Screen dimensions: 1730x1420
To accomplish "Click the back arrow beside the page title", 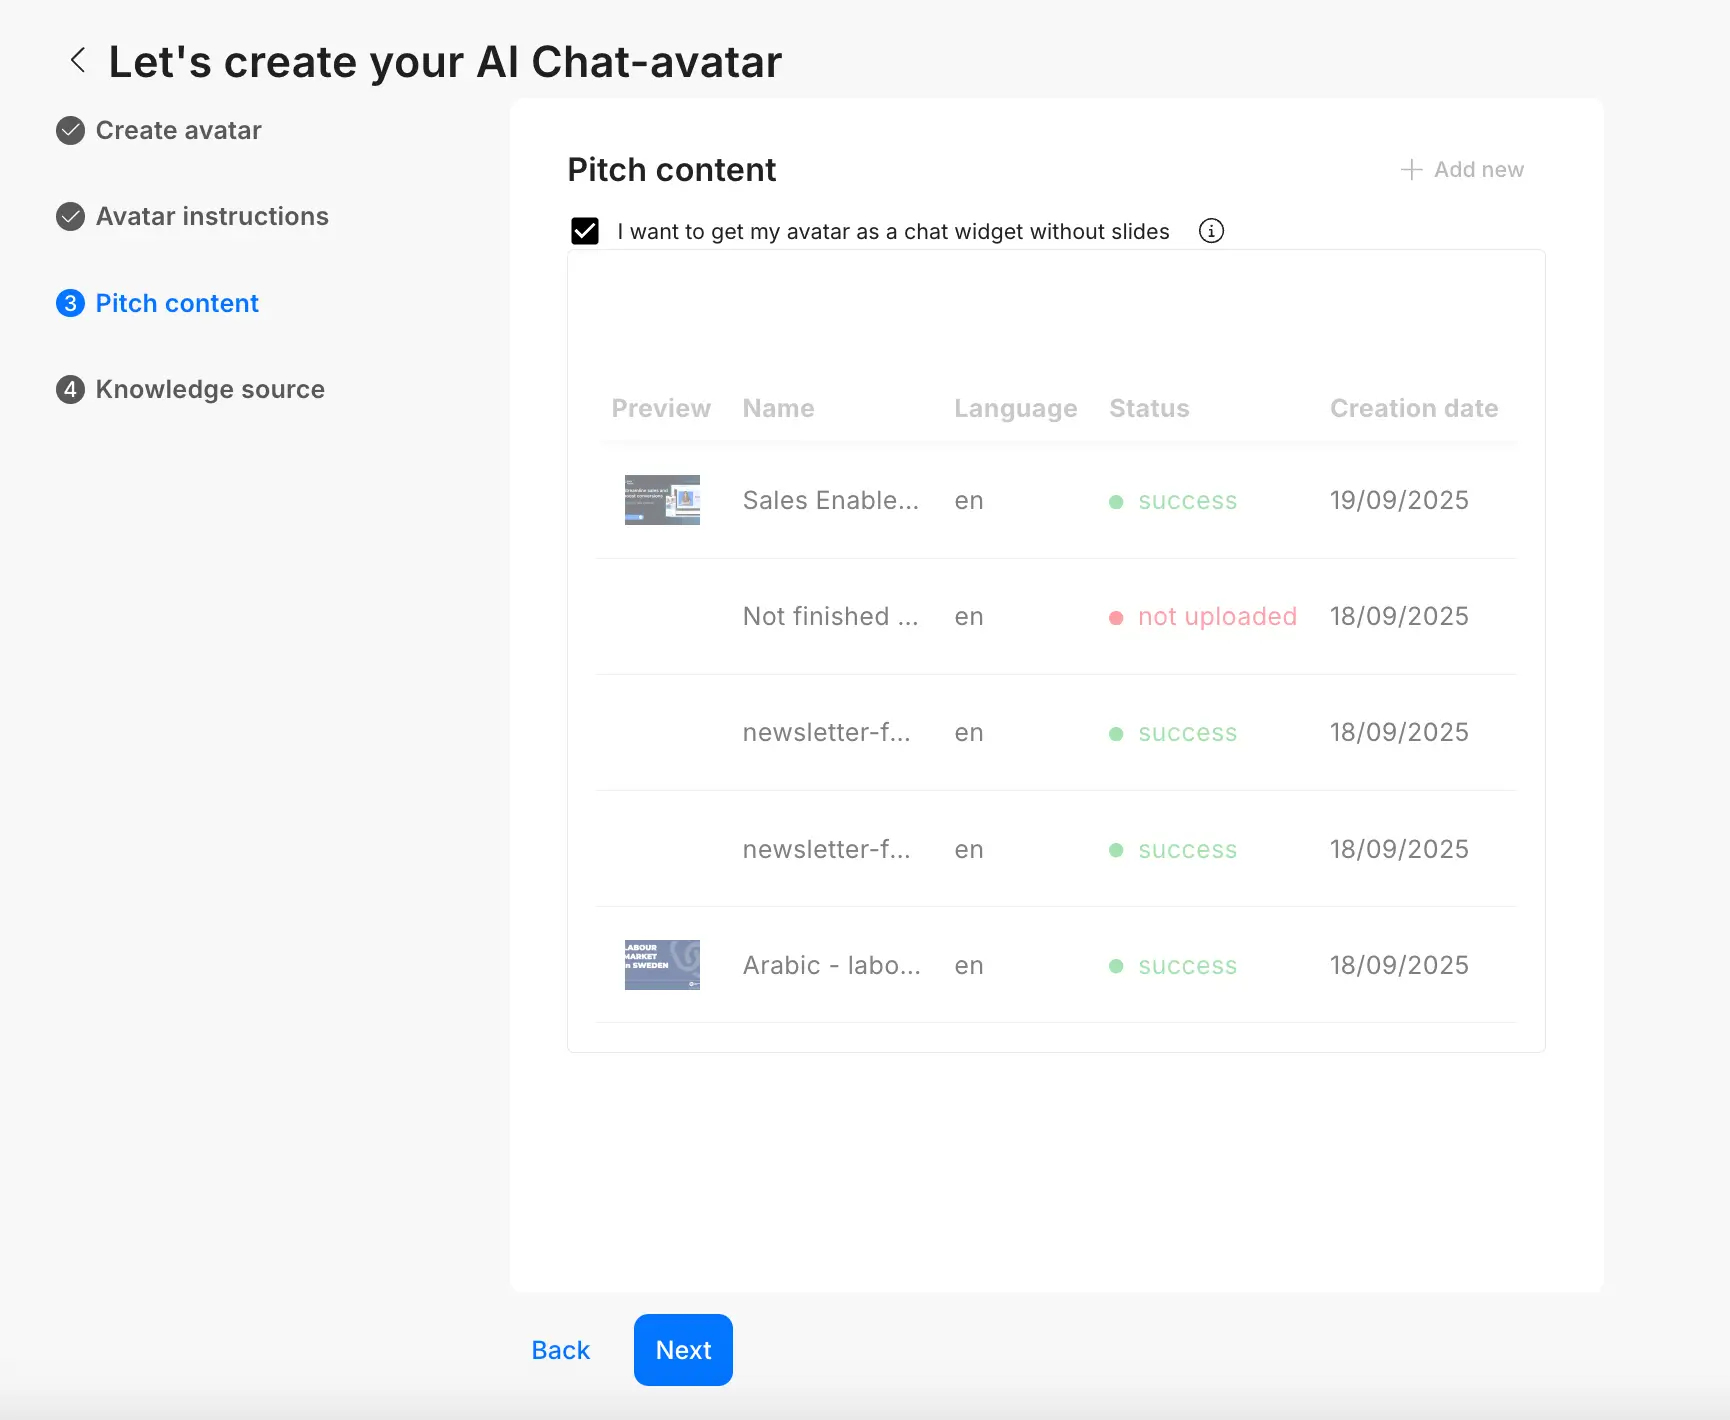I will pyautogui.click(x=78, y=61).
